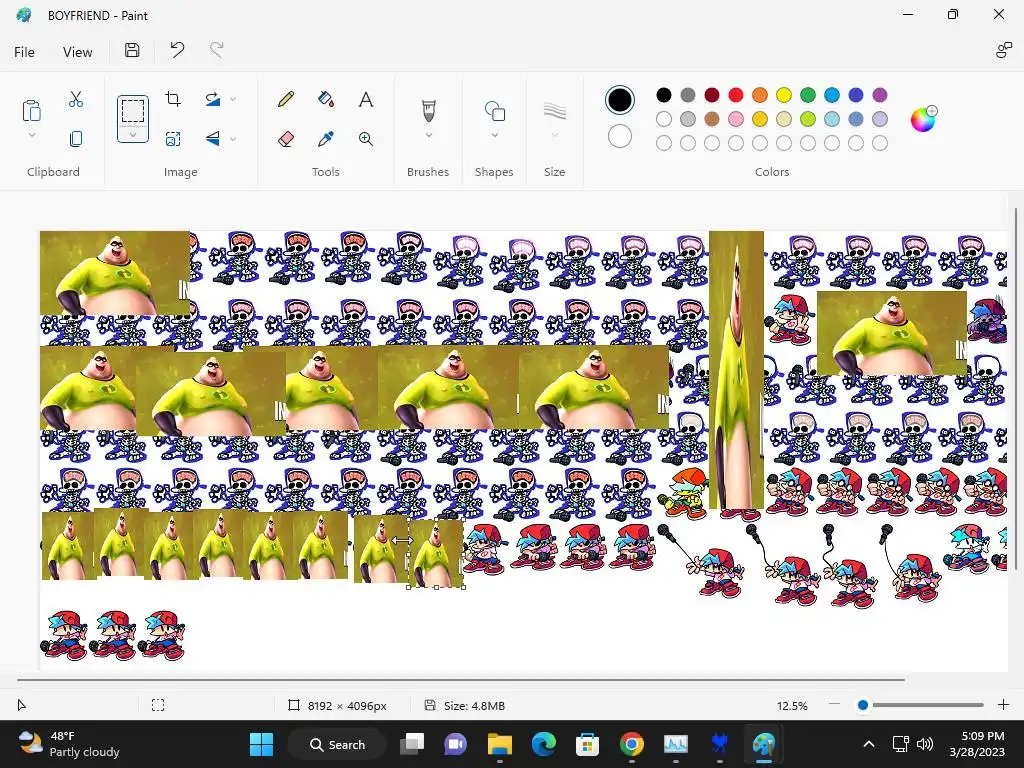Select the Text tool

click(366, 99)
